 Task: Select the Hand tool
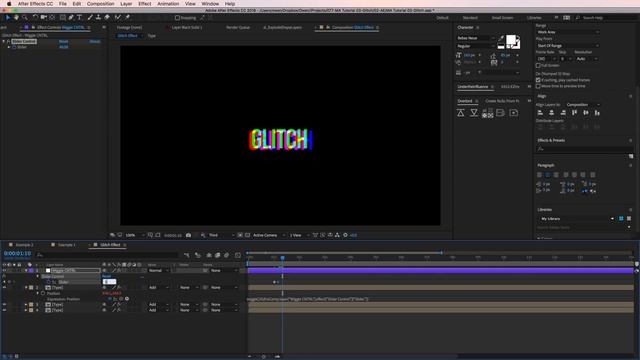click(x=16, y=18)
